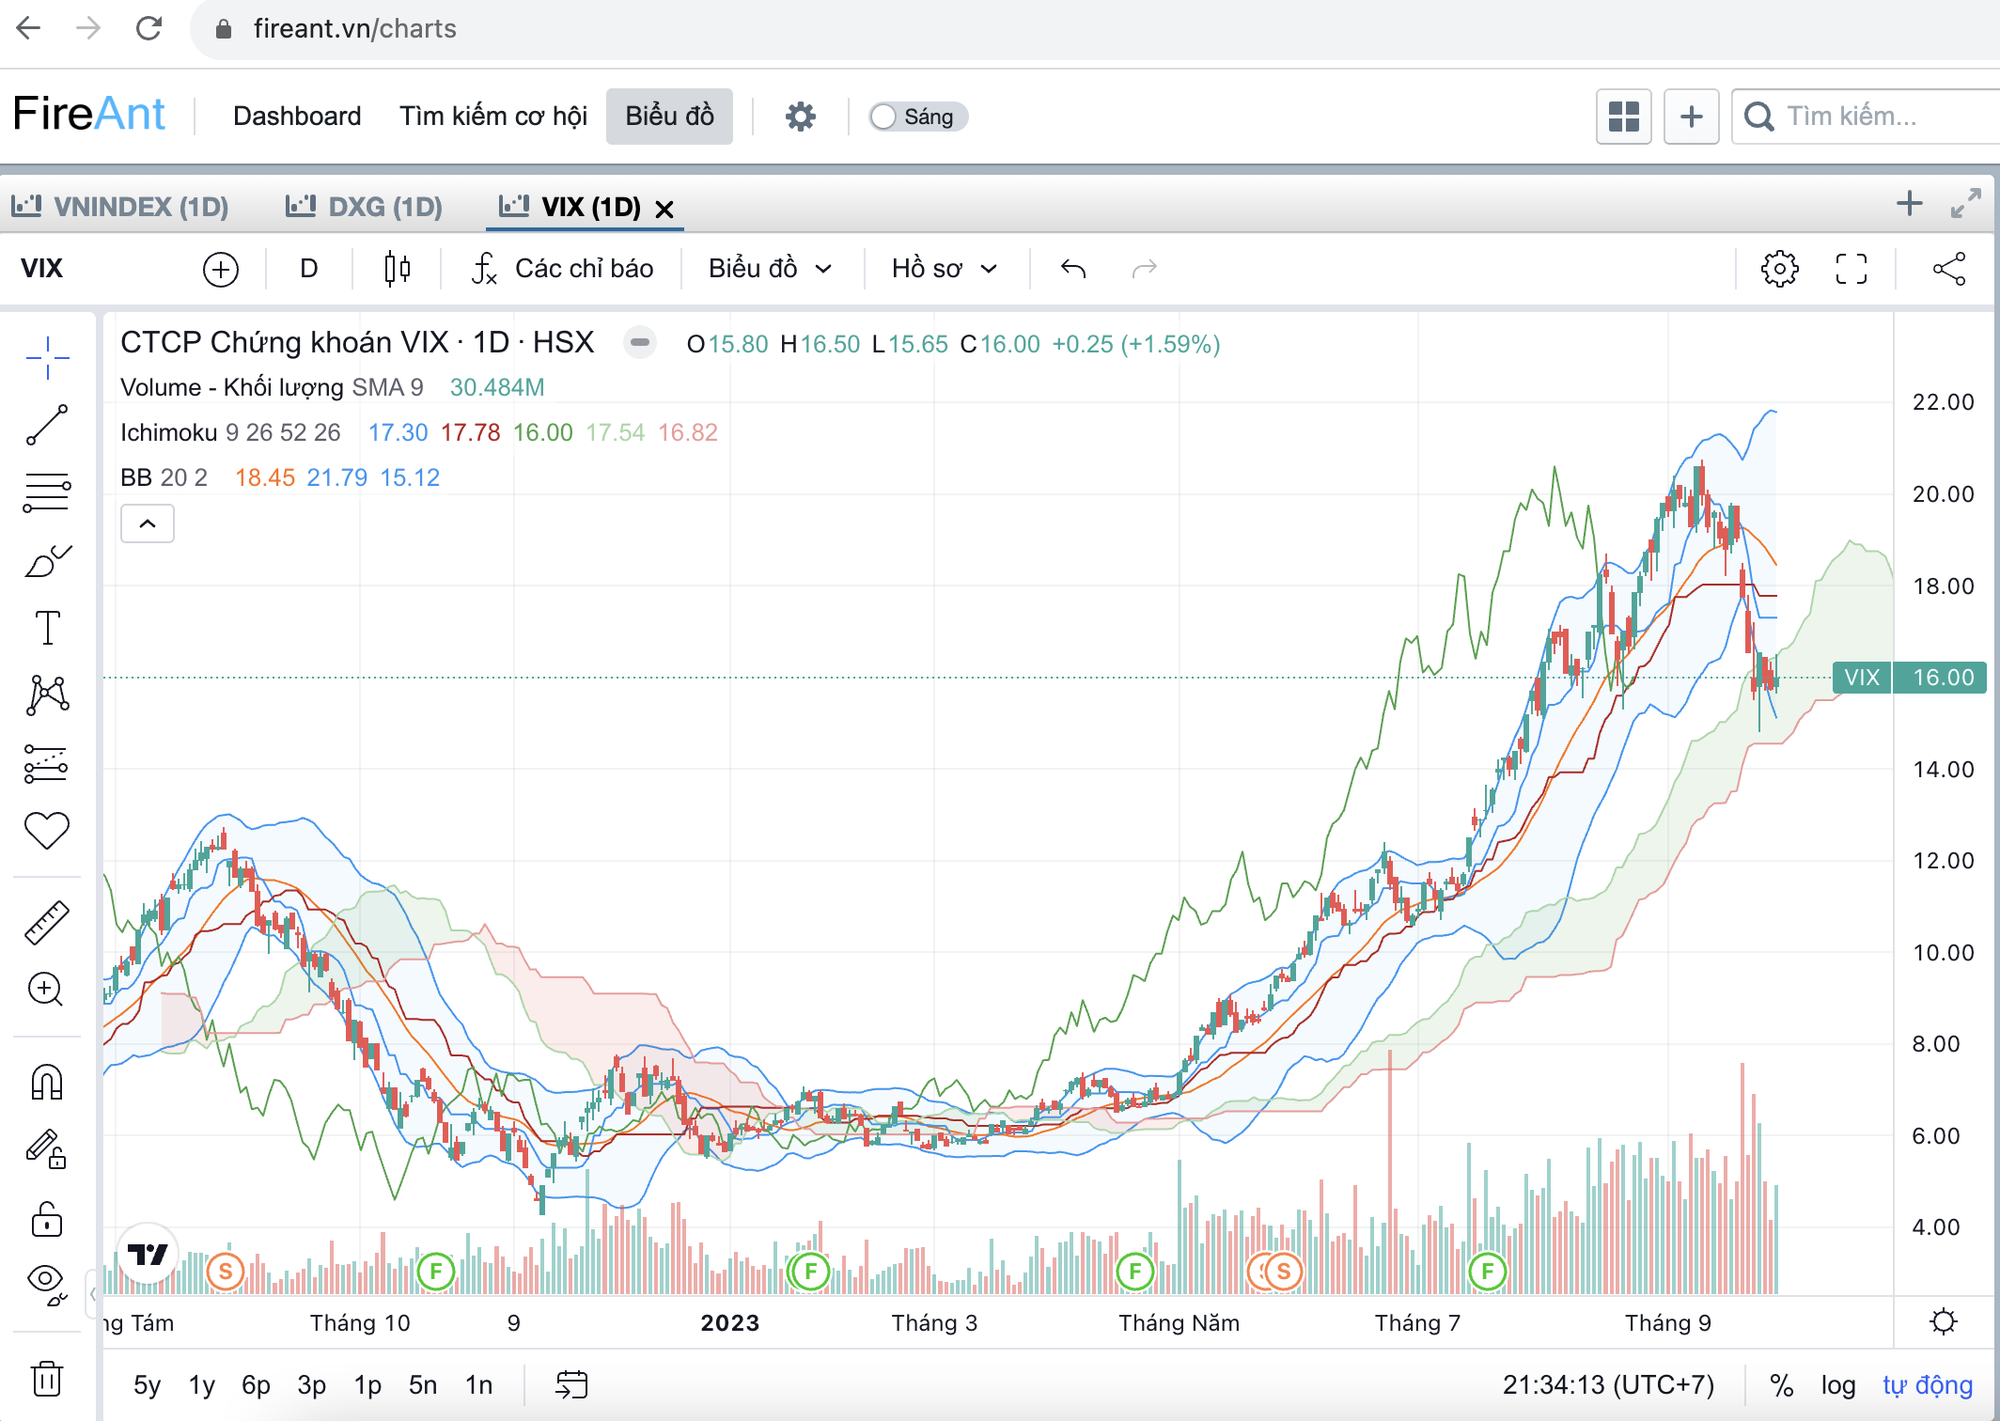The height and width of the screenshot is (1421, 2000).
Task: Open the candlestick chart style selector
Action: tap(397, 269)
